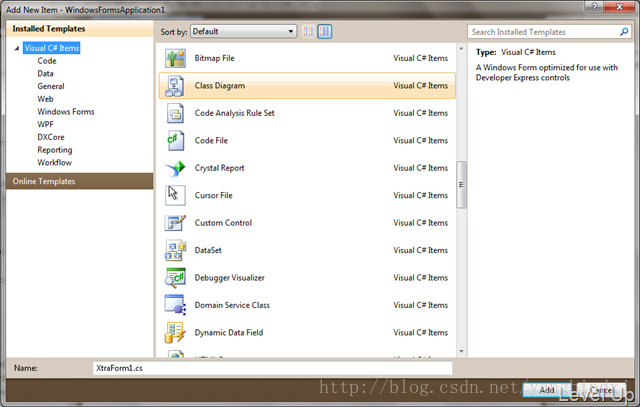The image size is (640, 407).
Task: Choose the WPF category
Action: click(45, 124)
